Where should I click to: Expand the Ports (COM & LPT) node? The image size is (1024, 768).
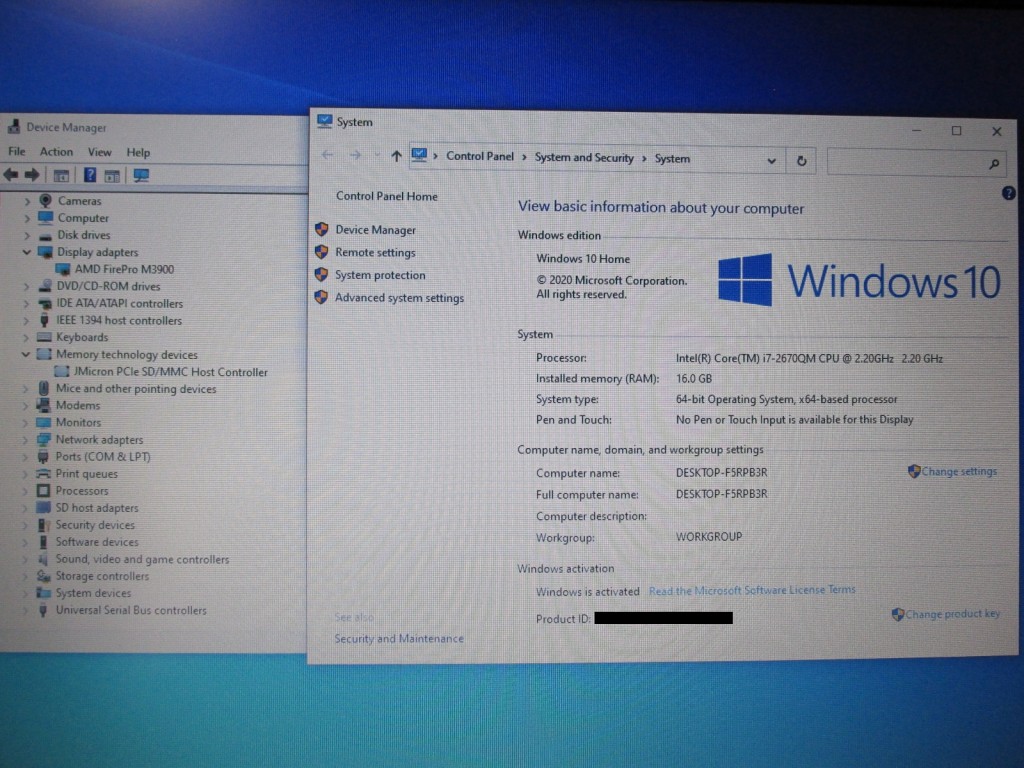coord(26,457)
